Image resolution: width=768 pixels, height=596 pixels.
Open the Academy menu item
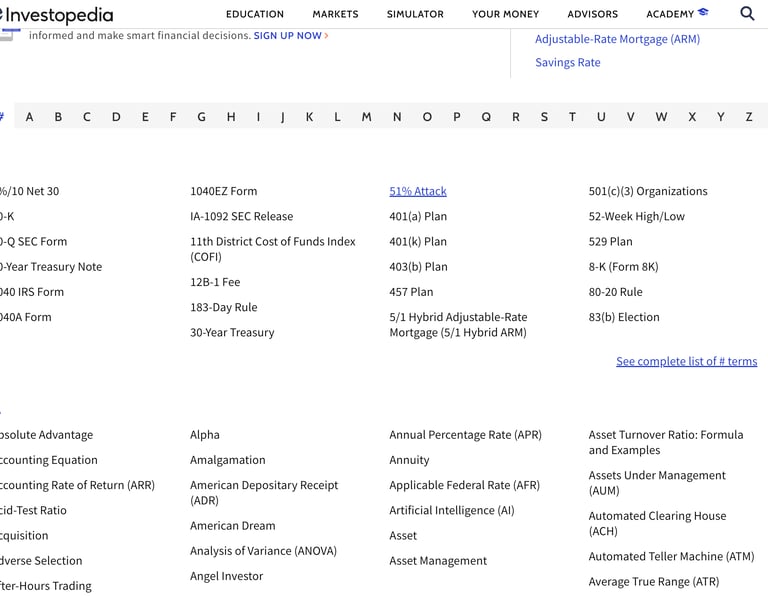coord(677,14)
